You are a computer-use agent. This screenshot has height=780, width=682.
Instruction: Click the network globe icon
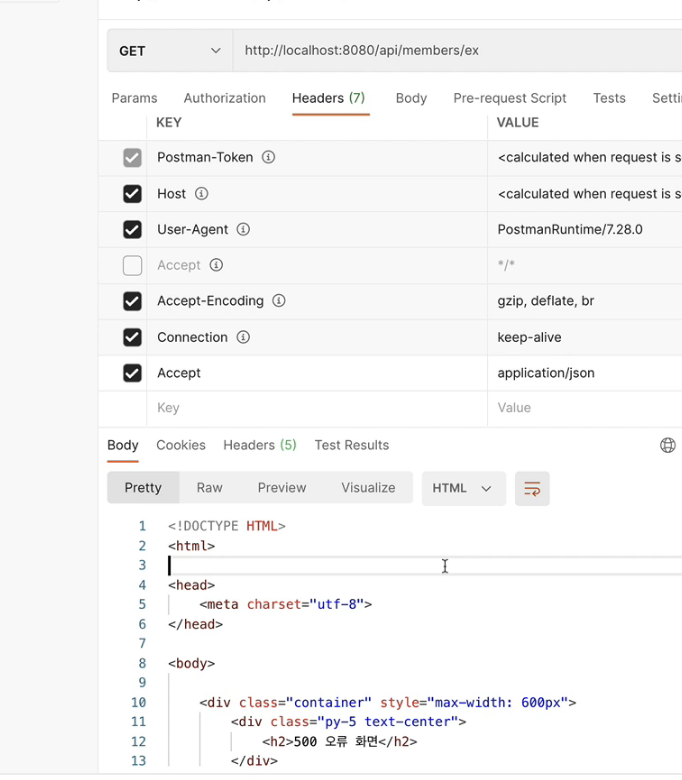tap(668, 445)
